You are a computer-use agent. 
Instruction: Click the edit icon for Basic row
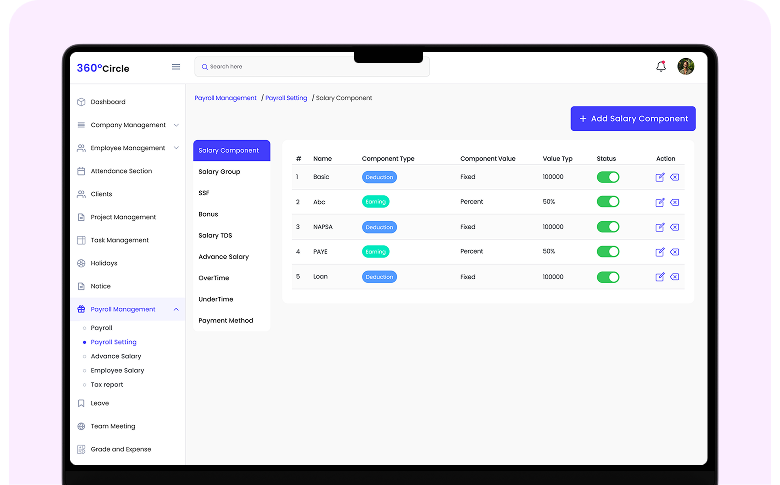tap(660, 177)
